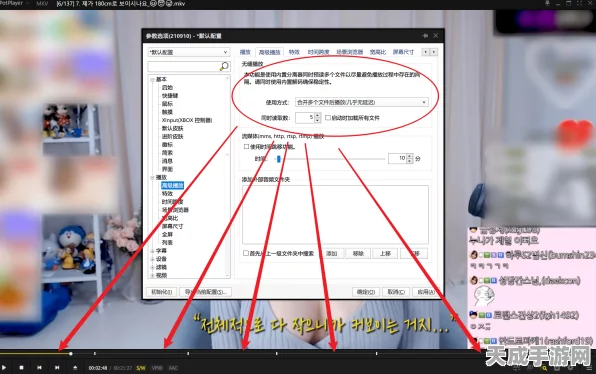Viewport: 596px width, 374px height.
Task: Click the magnifier icon in preferences search
Action: (224, 66)
